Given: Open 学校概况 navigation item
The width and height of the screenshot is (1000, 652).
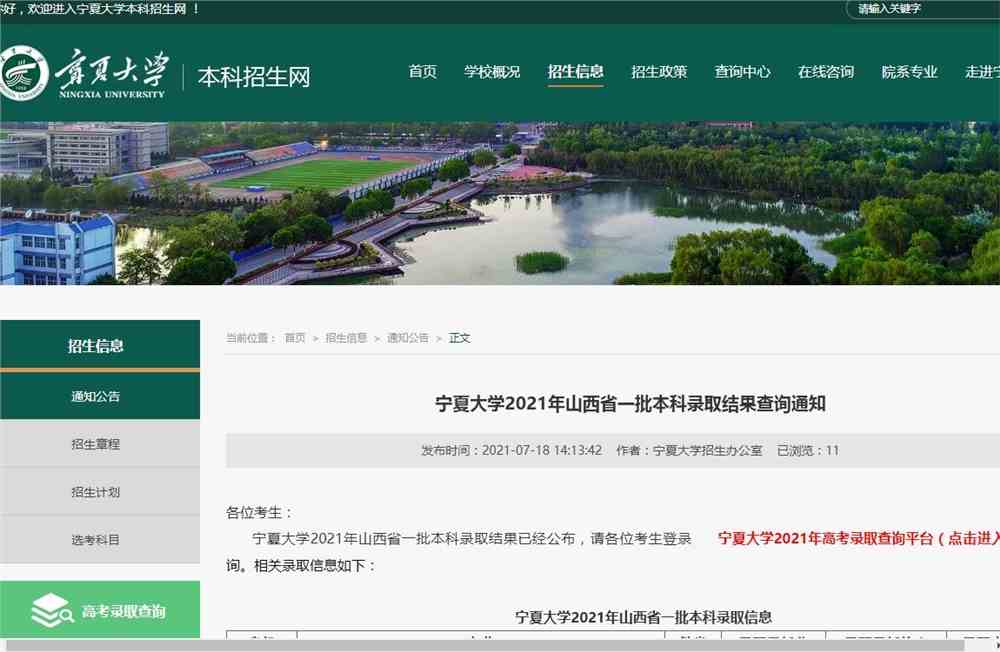Looking at the screenshot, I should (492, 71).
